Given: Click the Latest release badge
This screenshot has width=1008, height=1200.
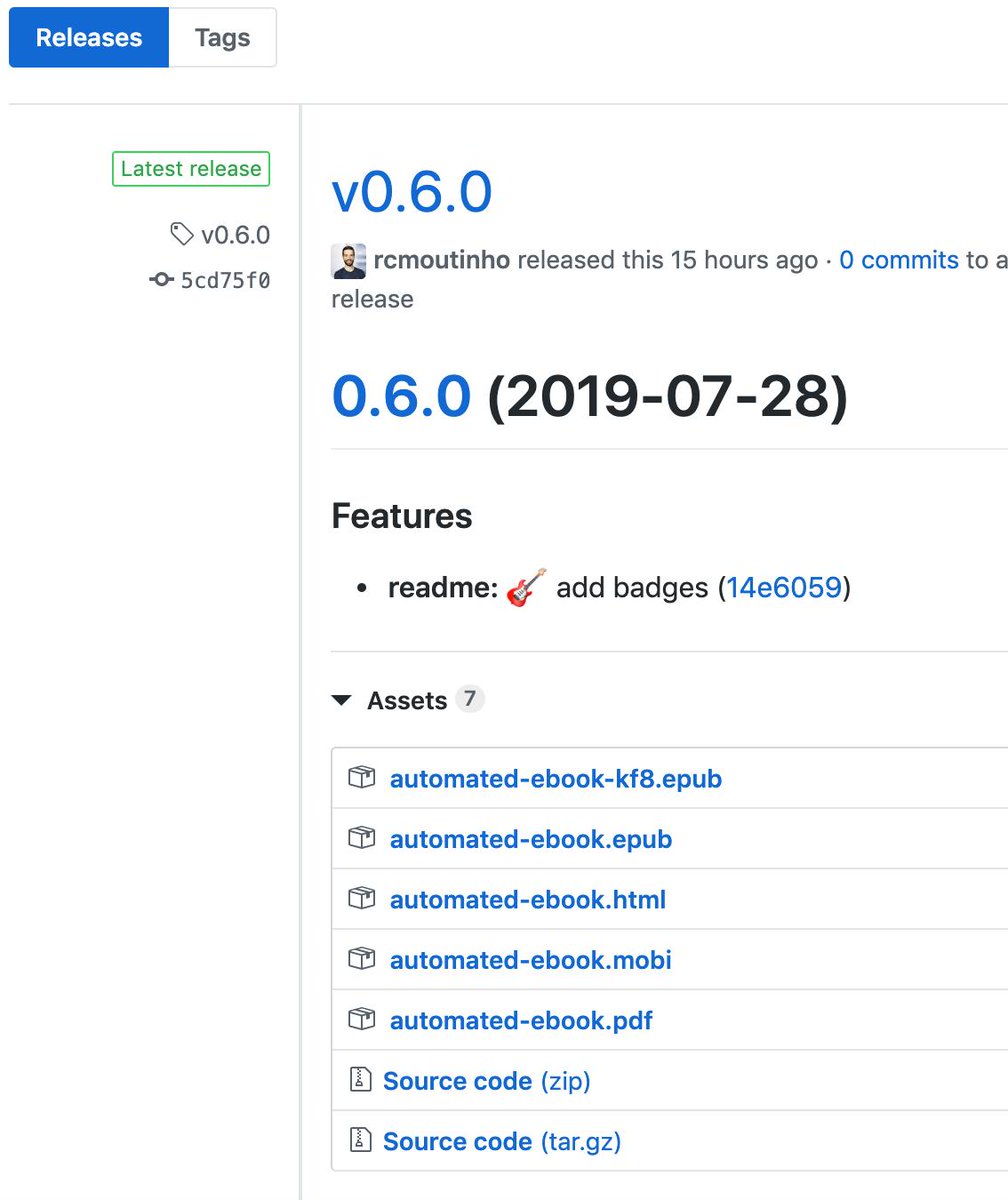Looking at the screenshot, I should pos(191,169).
